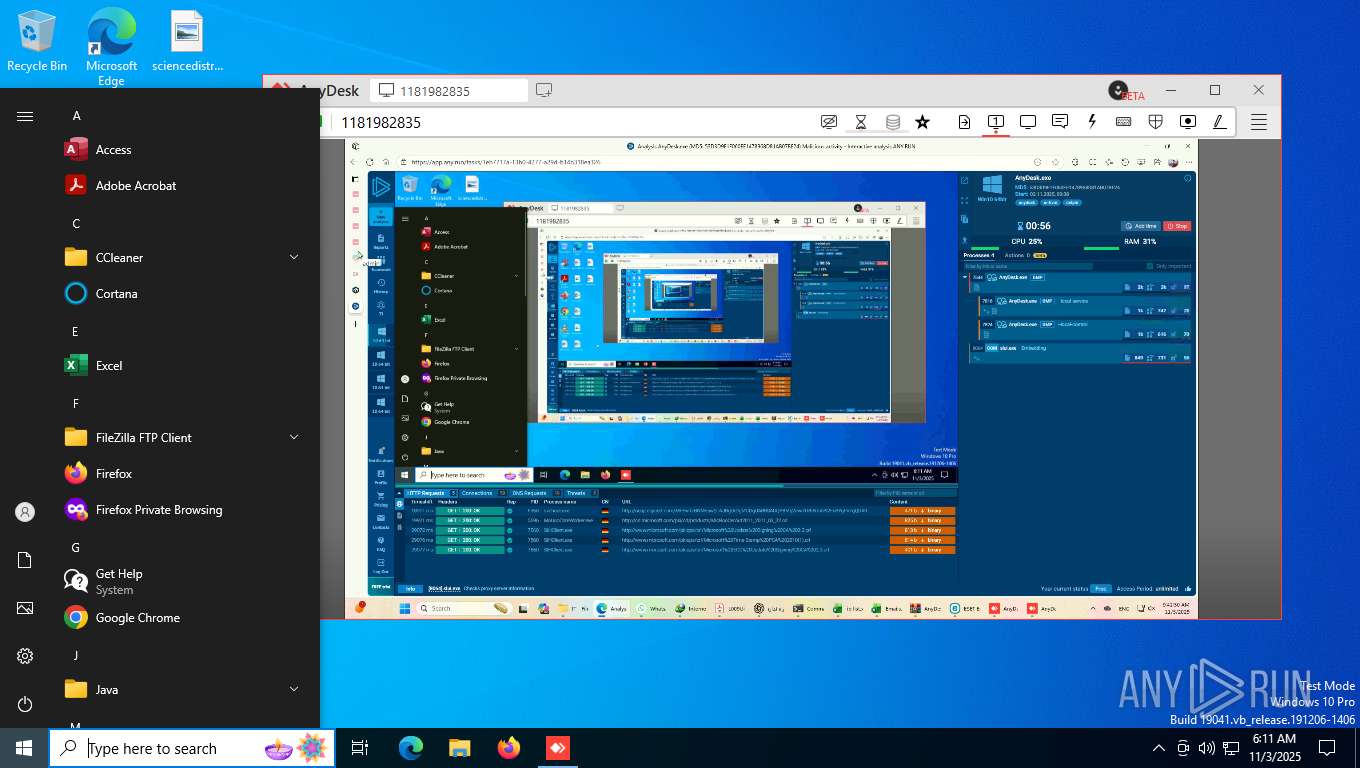1360x768 pixels.
Task: Select Microsoft Edge desktop shortcut
Action: pos(111,46)
